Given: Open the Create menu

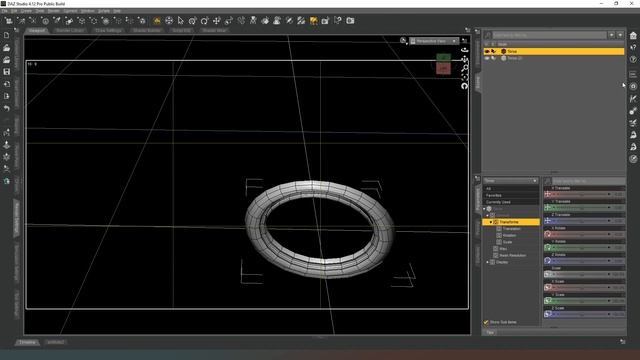Looking at the screenshot, I should [26, 11].
